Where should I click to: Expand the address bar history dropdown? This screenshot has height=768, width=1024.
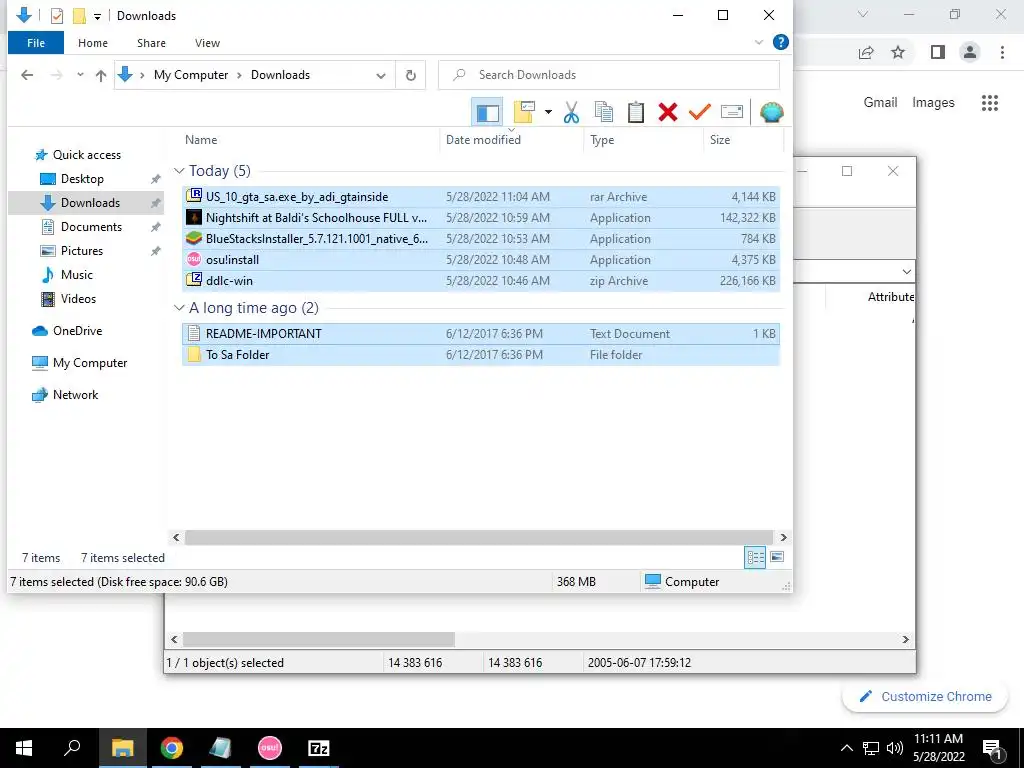pyautogui.click(x=381, y=76)
